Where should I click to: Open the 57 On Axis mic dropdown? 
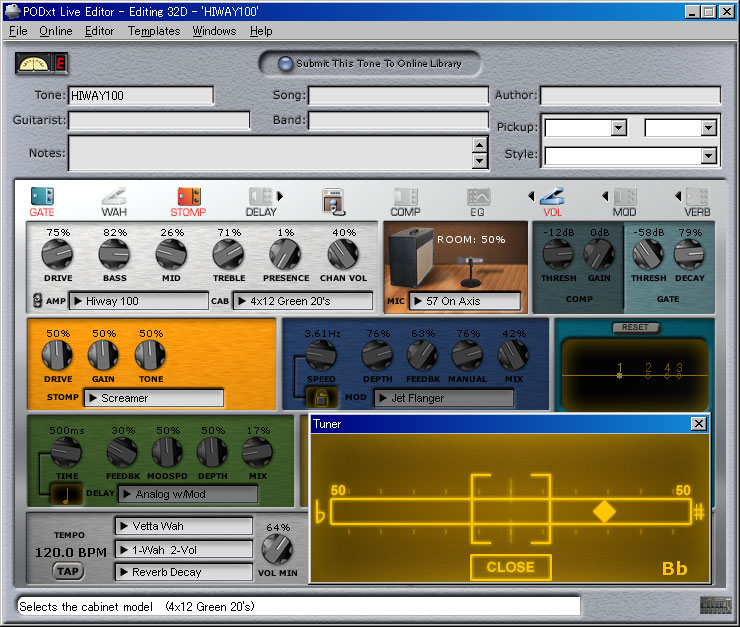[465, 301]
